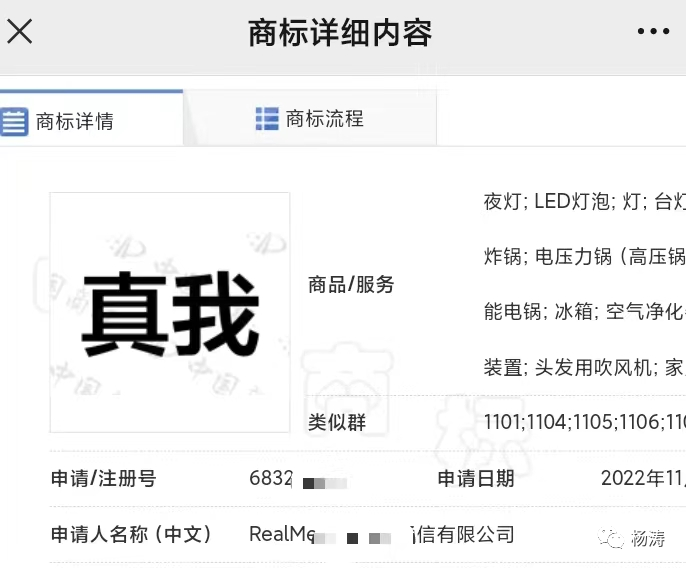Click the 申请人名称（中文） label
Viewport: 686px width, 568px height.
coord(131,534)
